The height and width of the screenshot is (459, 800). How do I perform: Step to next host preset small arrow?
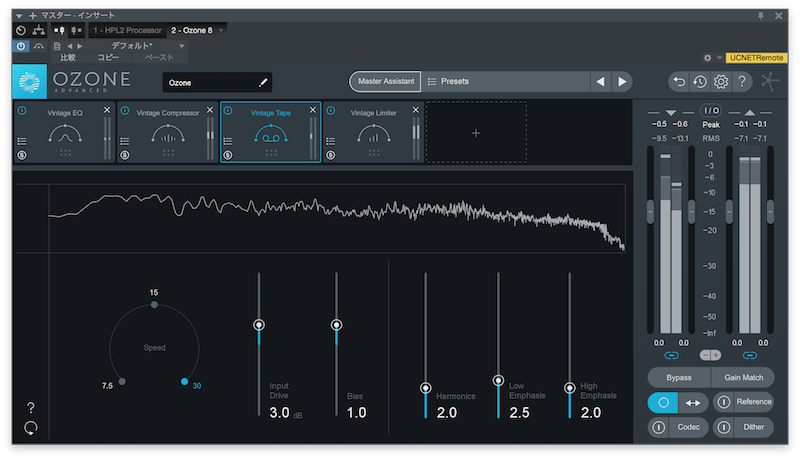coord(80,46)
